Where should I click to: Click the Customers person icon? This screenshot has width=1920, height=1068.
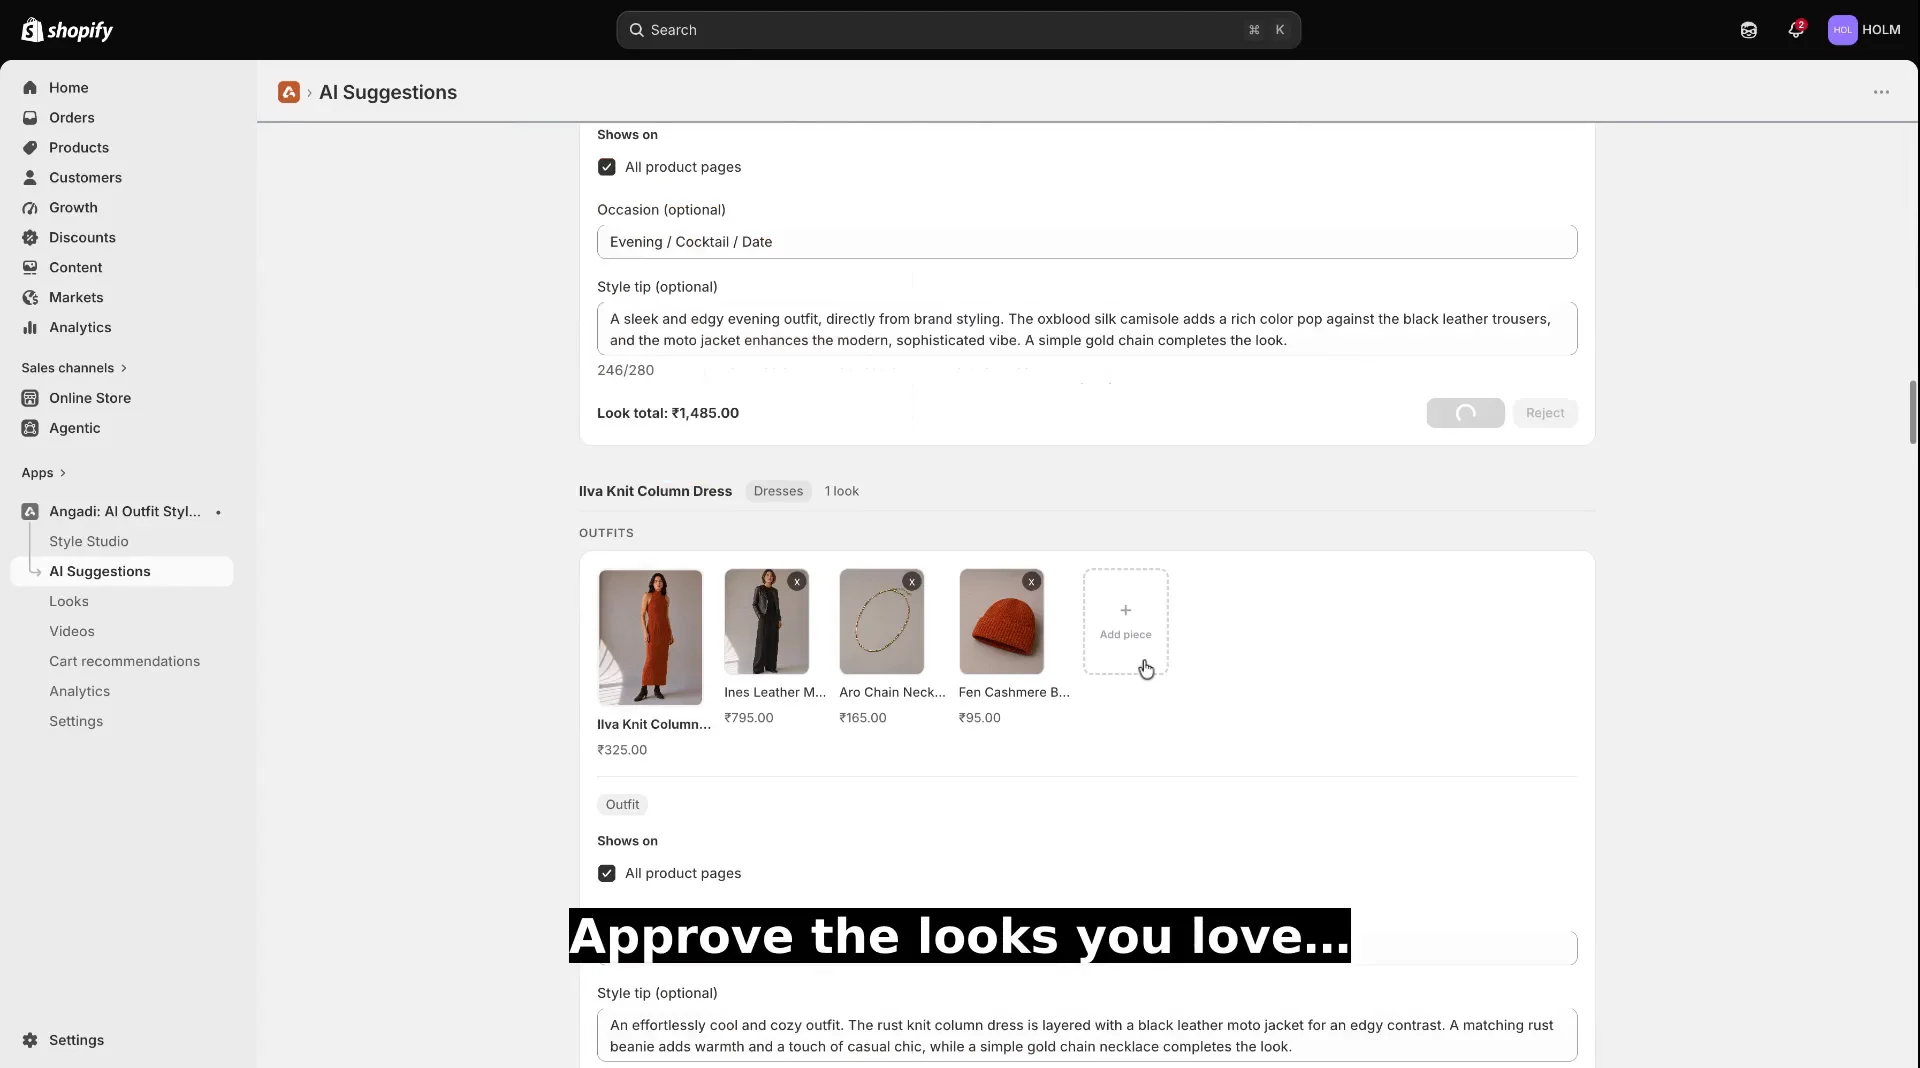click(x=30, y=178)
